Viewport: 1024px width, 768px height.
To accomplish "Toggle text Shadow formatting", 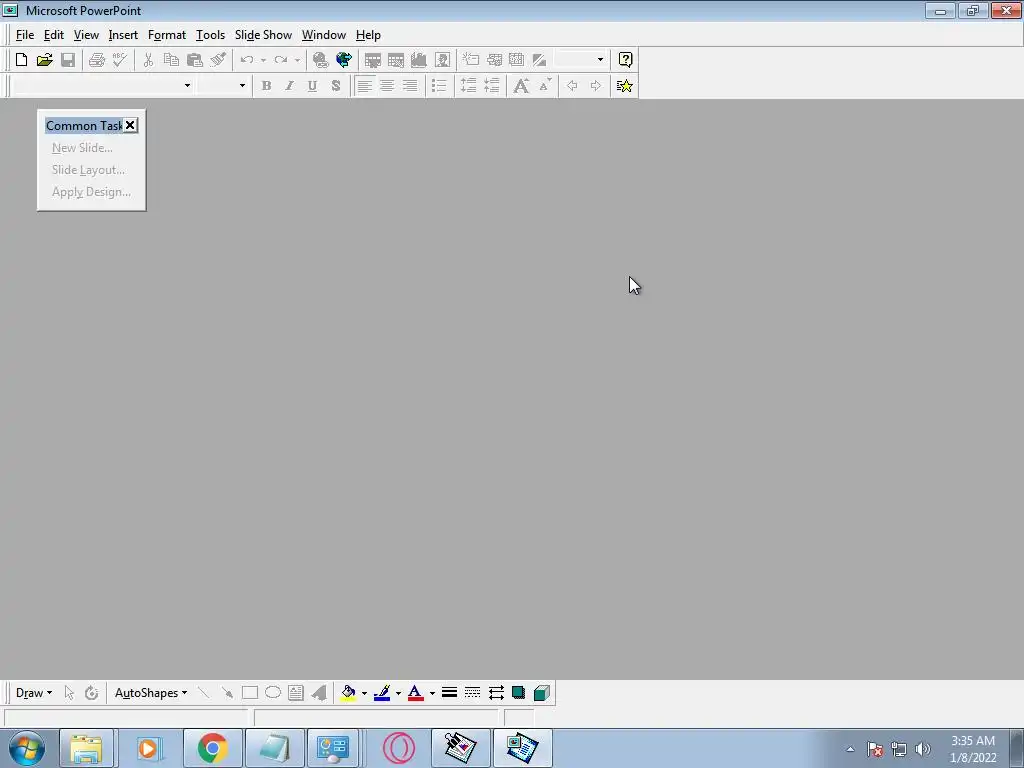I will pyautogui.click(x=336, y=86).
